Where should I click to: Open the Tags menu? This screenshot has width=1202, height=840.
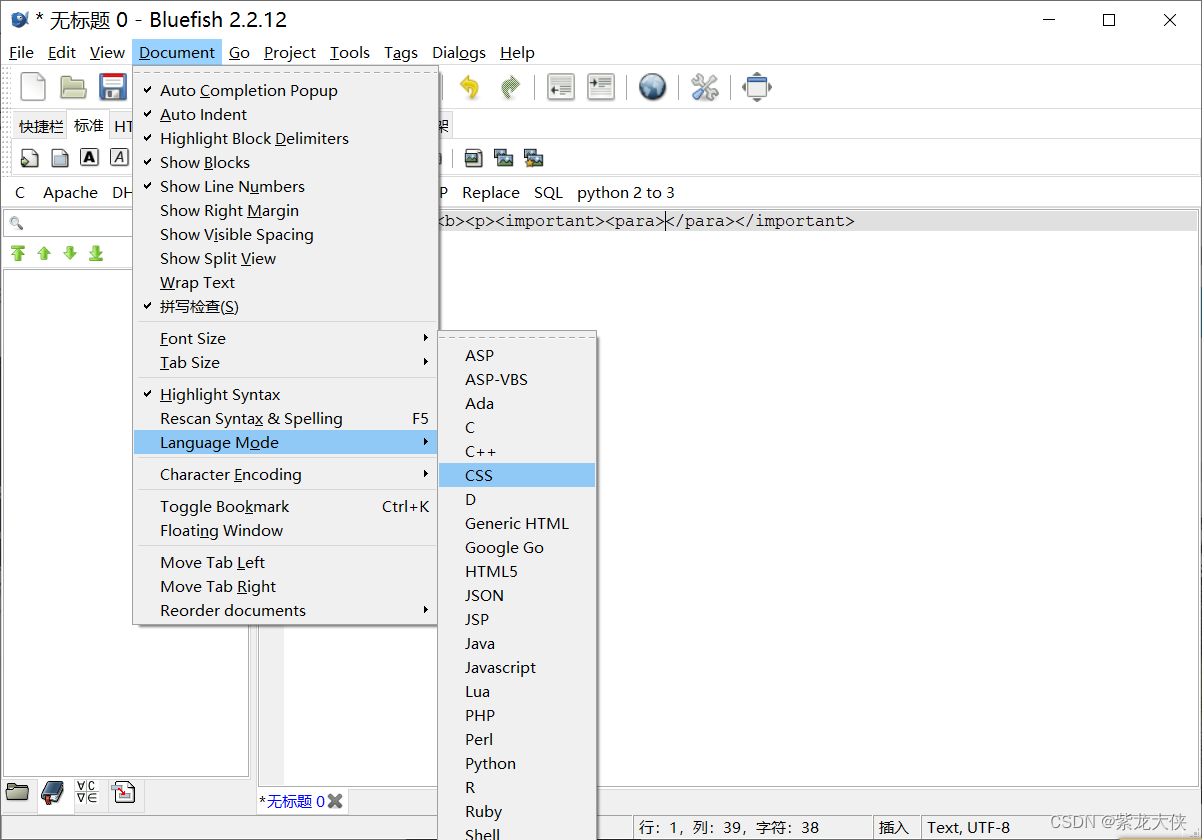pyautogui.click(x=401, y=52)
